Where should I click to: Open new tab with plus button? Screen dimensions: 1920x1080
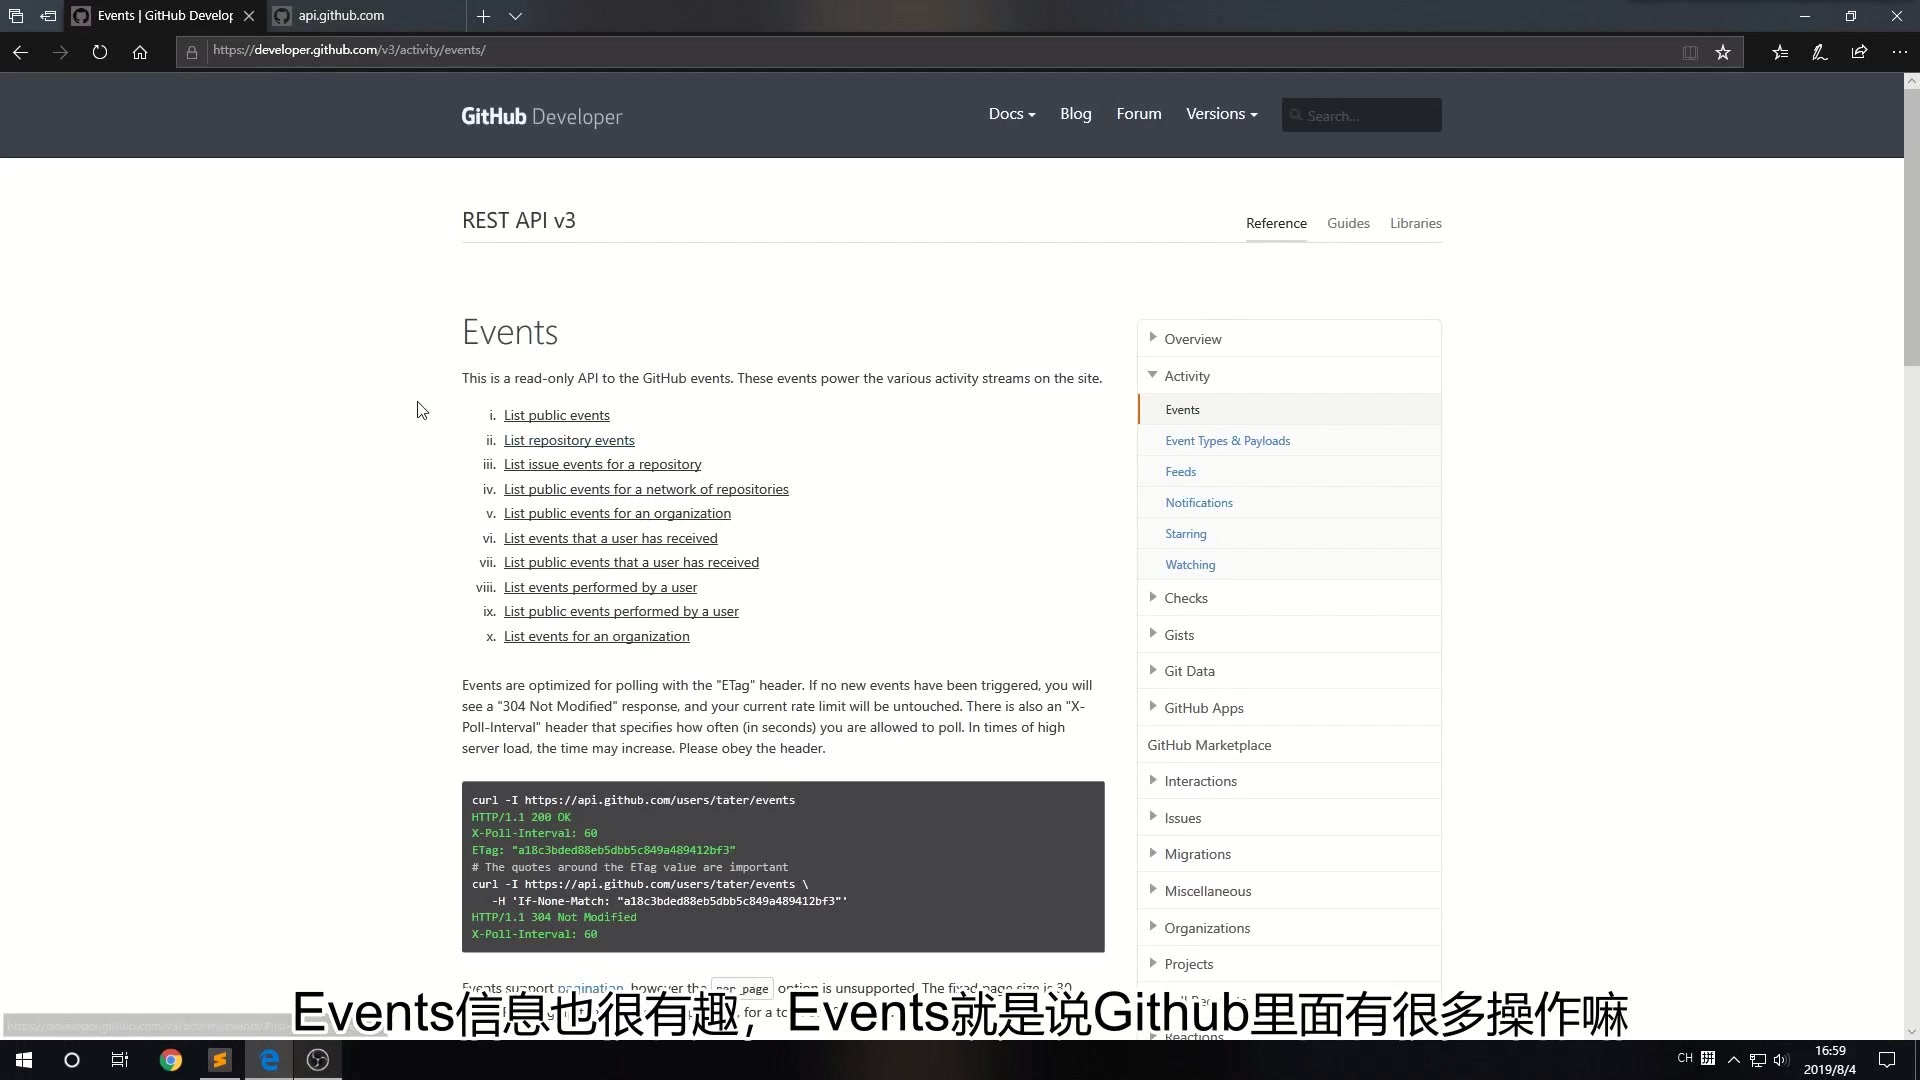[x=483, y=16]
